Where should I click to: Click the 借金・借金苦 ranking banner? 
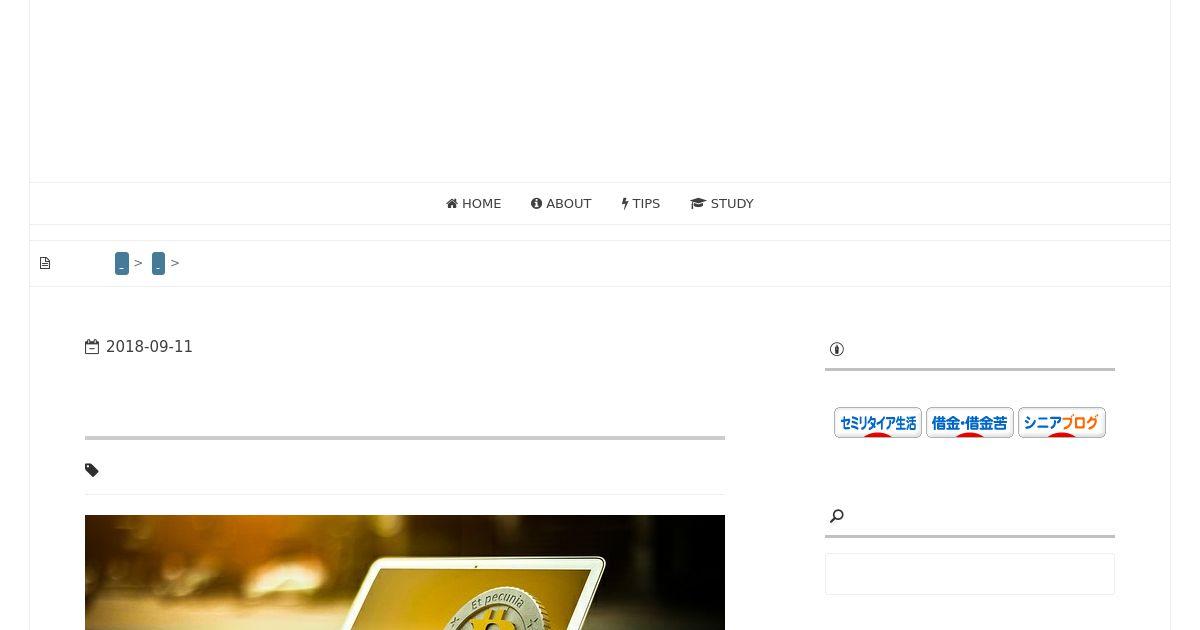pos(970,422)
